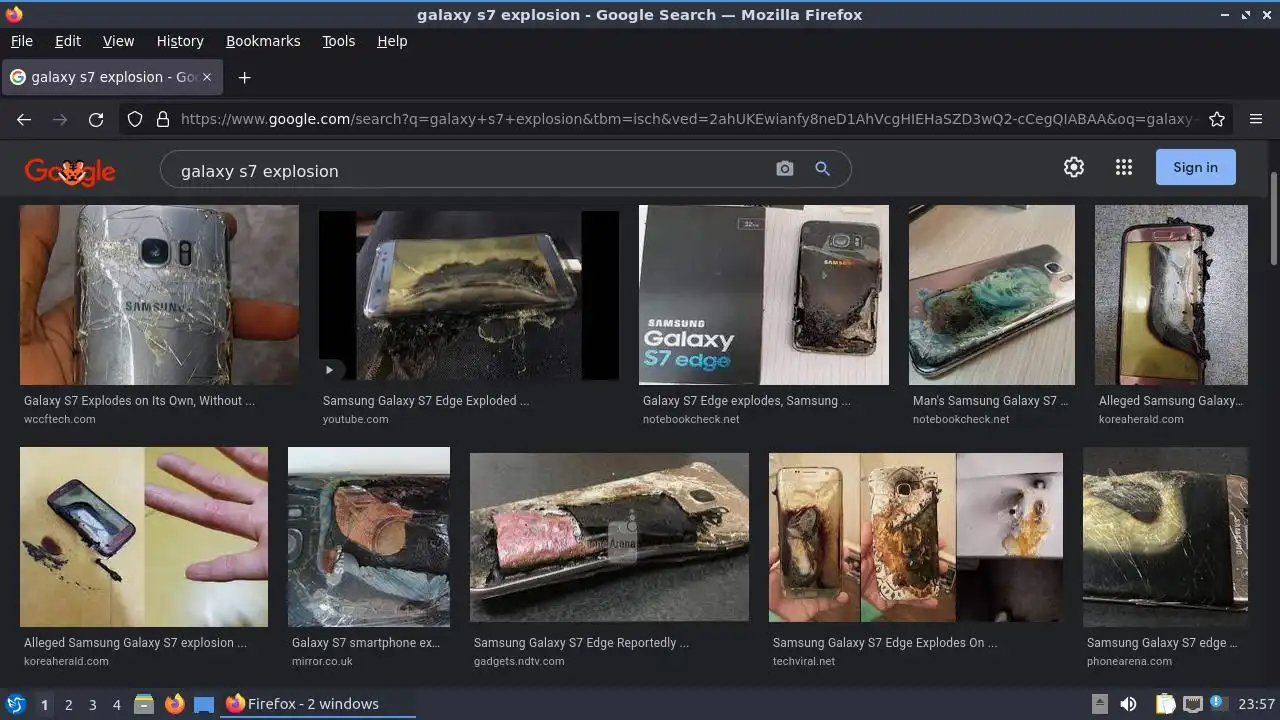Reload the current page
Image resolution: width=1280 pixels, height=720 pixels.
tap(96, 119)
